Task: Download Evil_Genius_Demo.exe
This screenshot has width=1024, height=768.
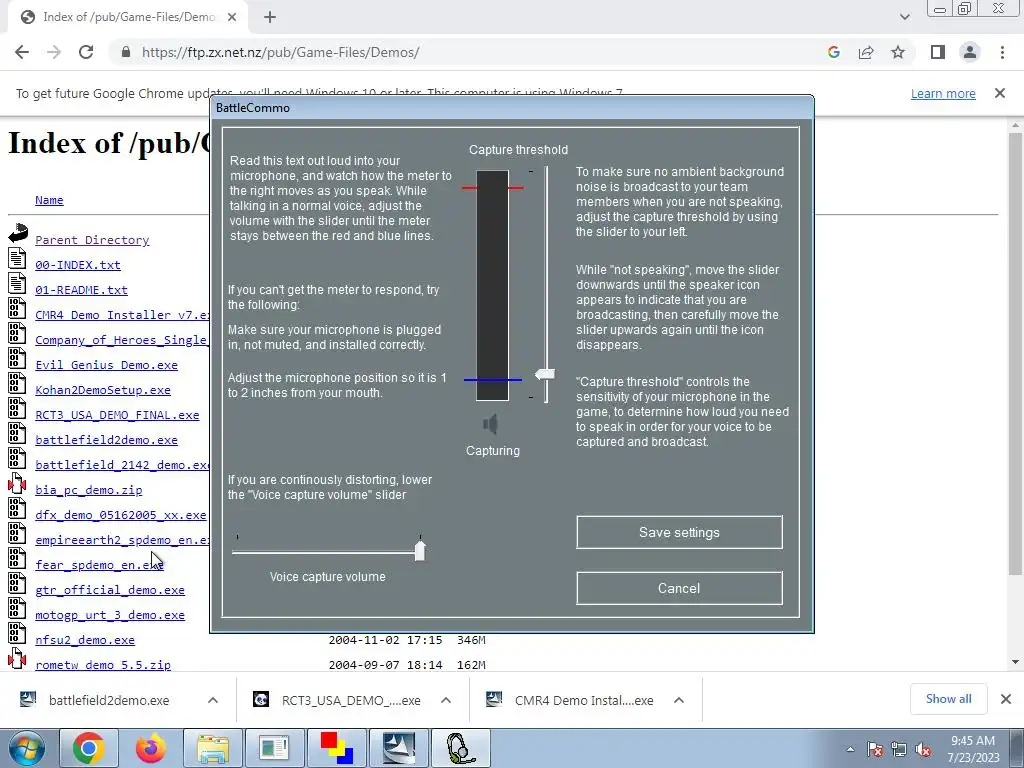Action: (x=106, y=364)
